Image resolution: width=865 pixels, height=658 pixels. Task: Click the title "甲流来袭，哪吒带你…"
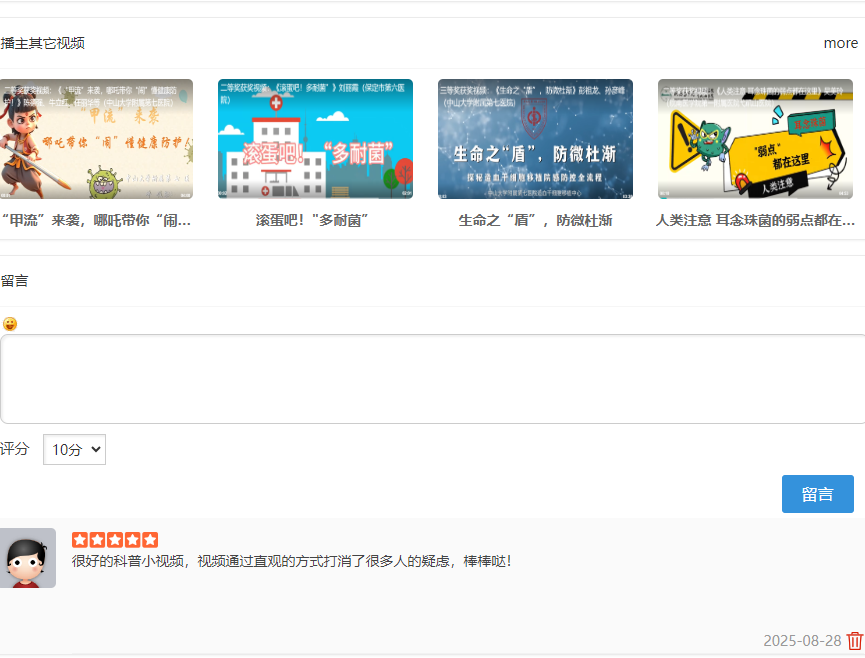coord(96,221)
